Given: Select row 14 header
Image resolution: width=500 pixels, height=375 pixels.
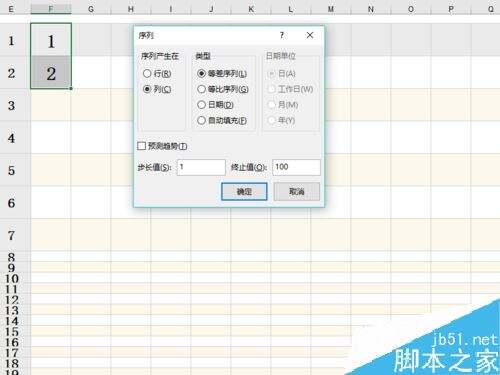Looking at the screenshot, I should [12, 321].
